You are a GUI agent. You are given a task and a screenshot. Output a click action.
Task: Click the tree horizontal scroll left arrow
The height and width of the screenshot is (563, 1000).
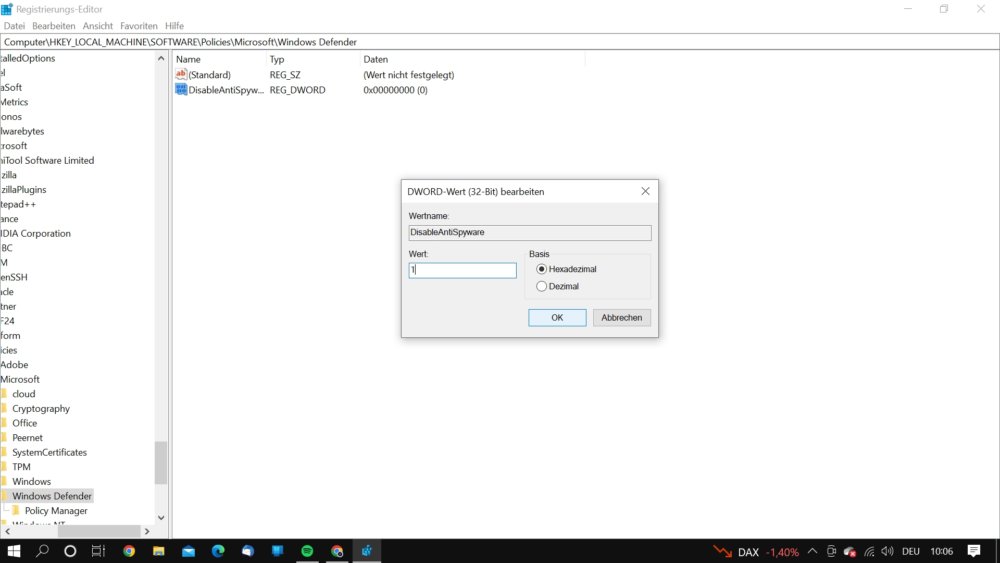[7, 531]
